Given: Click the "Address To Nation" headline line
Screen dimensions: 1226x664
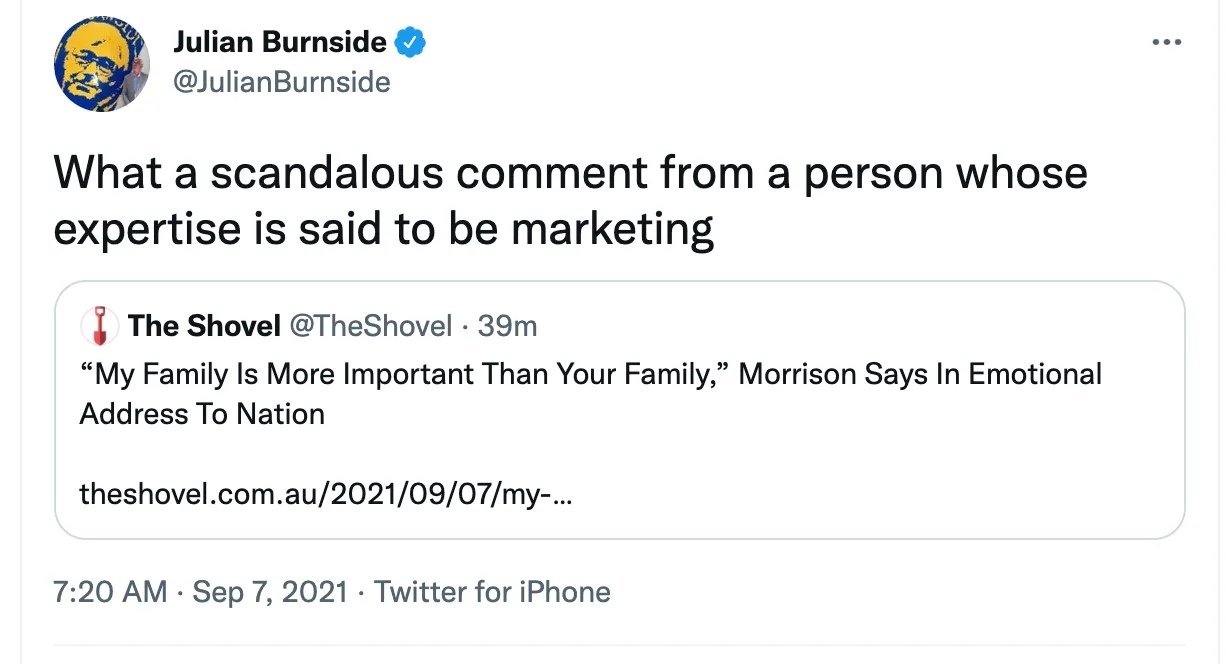Looking at the screenshot, I should click(x=202, y=414).
